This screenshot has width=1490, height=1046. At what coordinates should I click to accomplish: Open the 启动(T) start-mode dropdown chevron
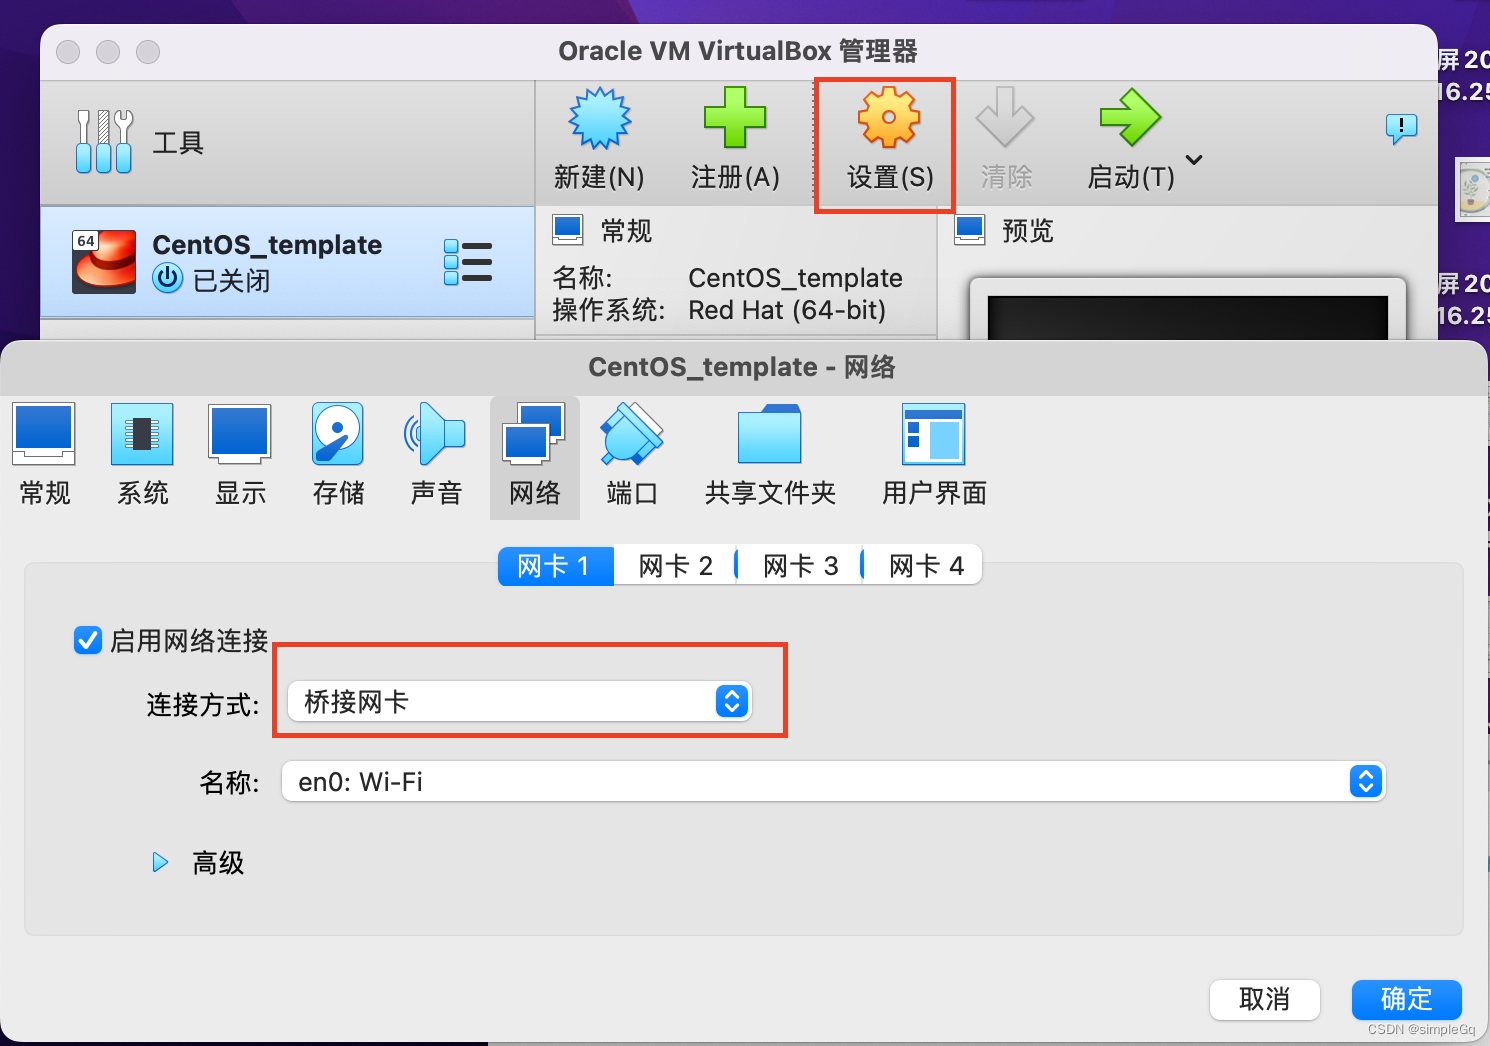[1194, 160]
